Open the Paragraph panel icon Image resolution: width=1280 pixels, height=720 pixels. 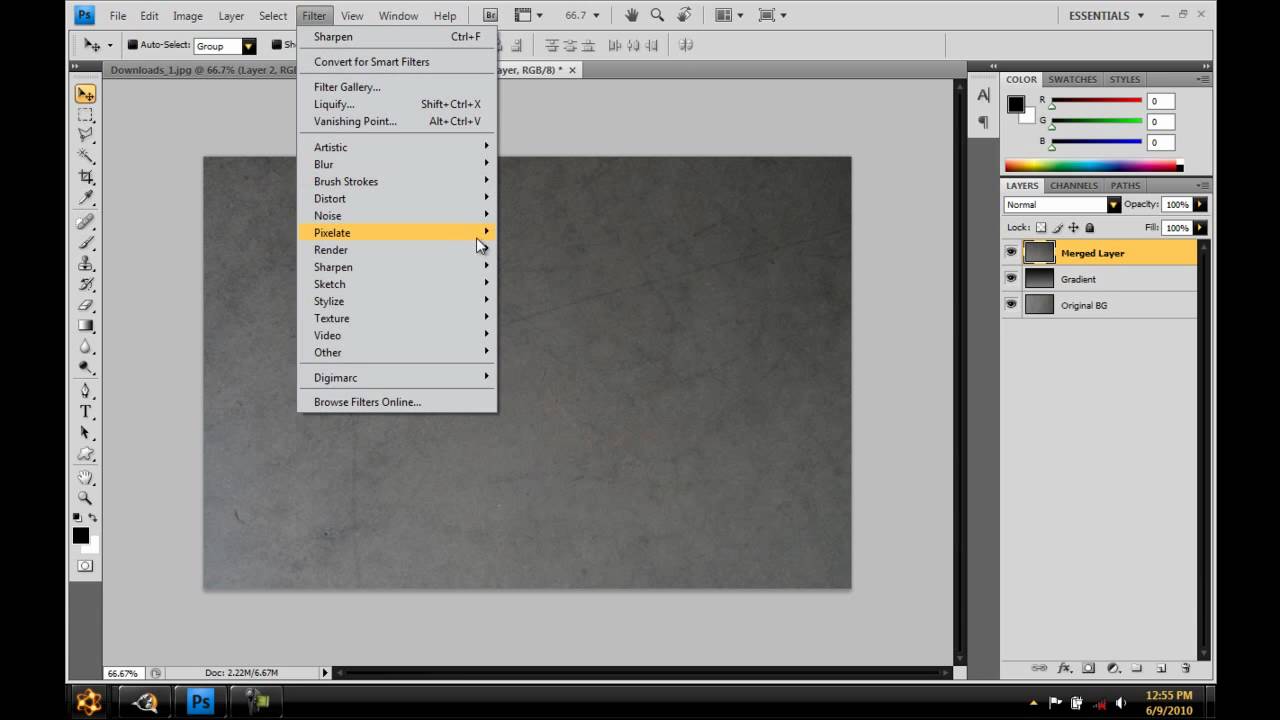pos(983,122)
